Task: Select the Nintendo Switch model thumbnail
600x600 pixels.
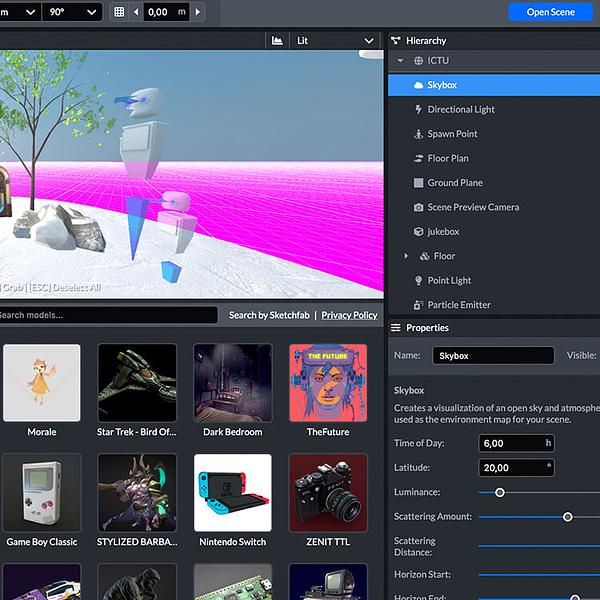Action: click(232, 493)
